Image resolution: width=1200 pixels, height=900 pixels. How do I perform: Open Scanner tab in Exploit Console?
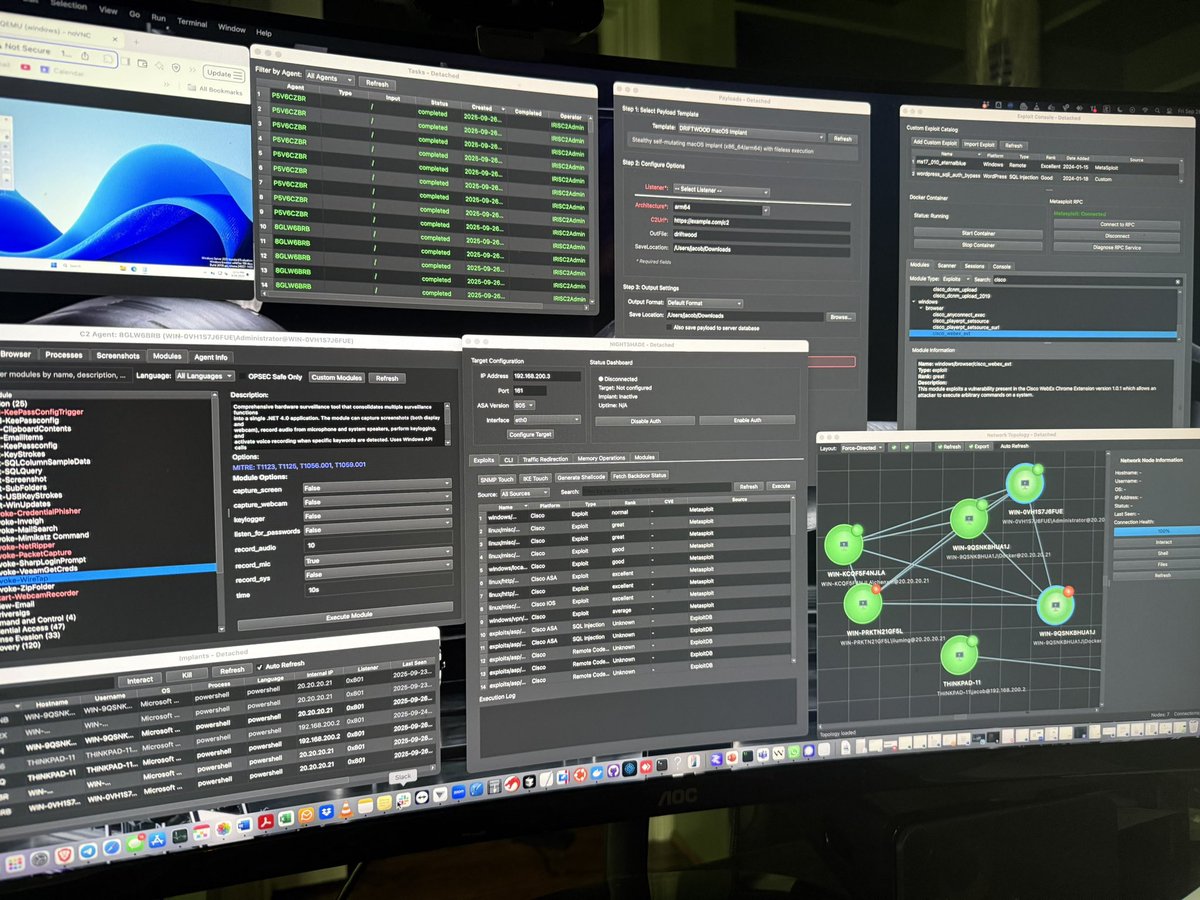click(x=947, y=266)
